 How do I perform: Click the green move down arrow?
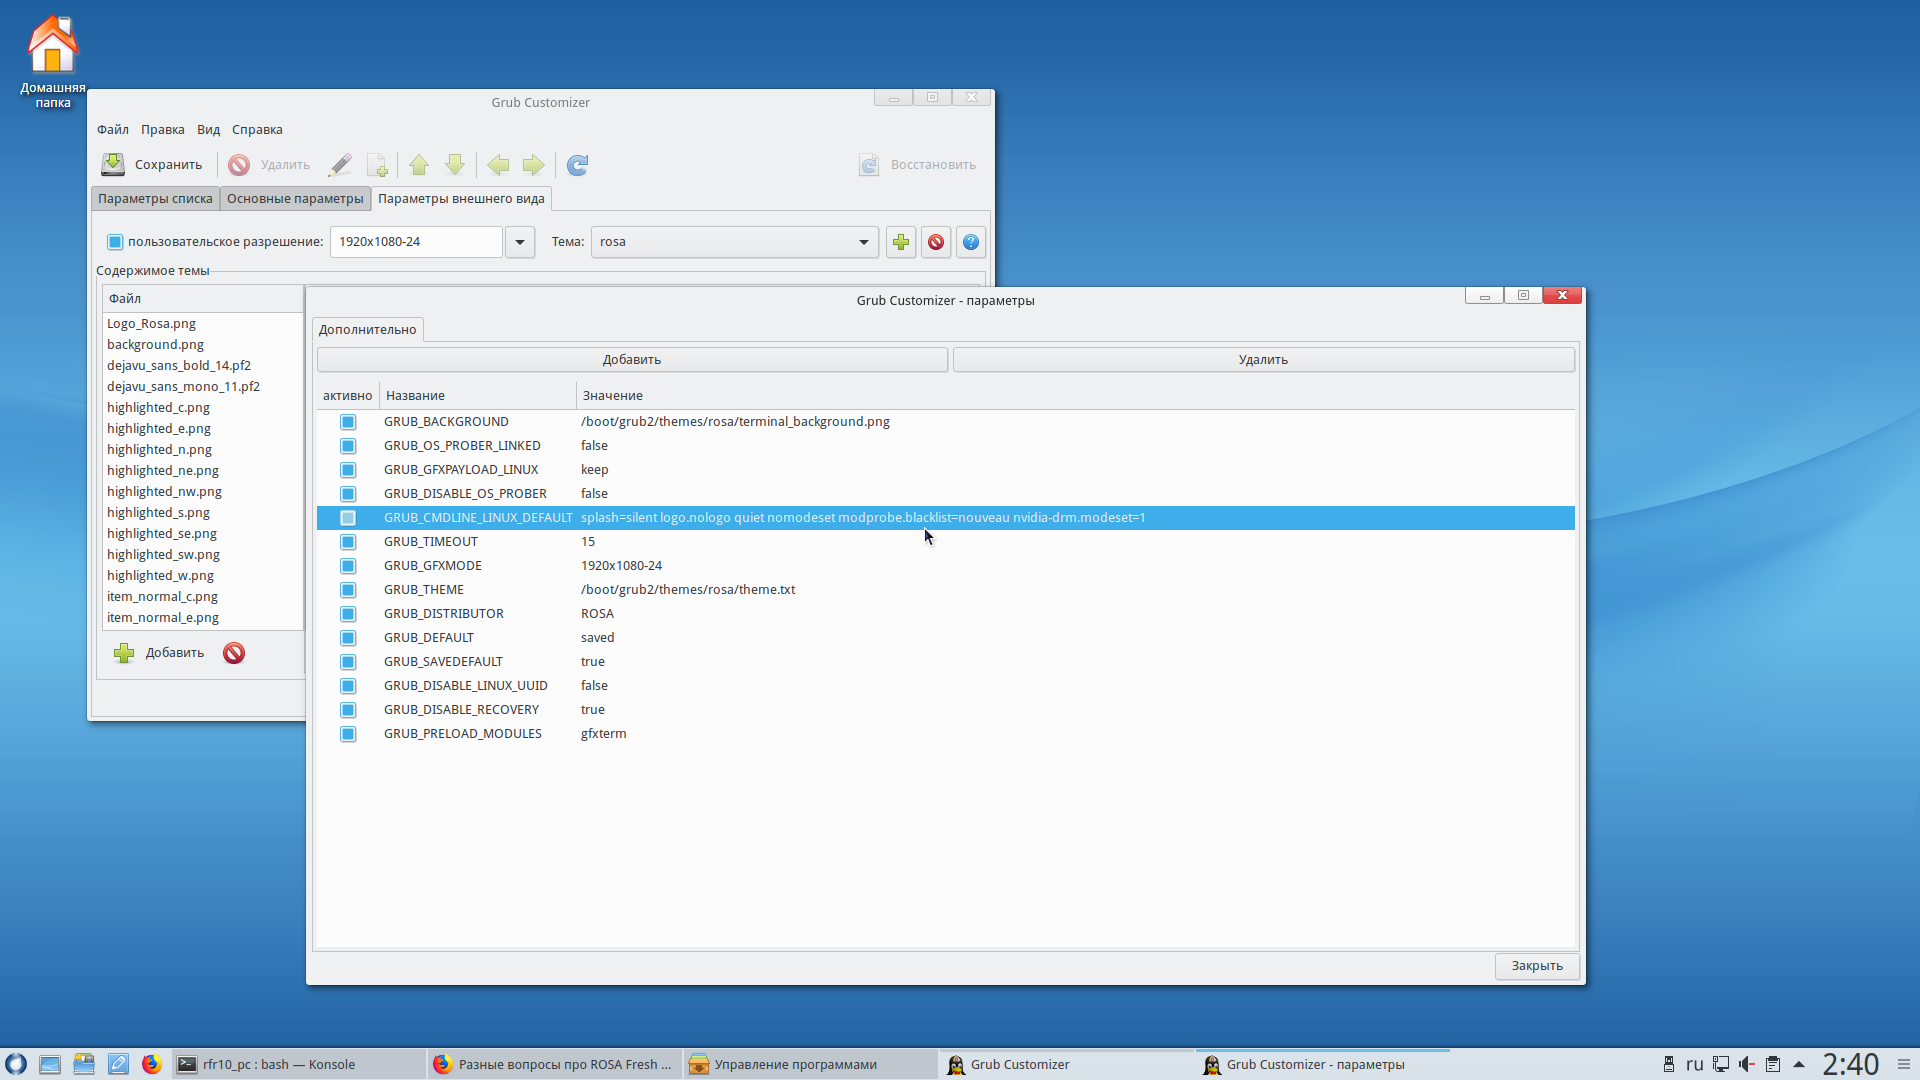point(455,165)
